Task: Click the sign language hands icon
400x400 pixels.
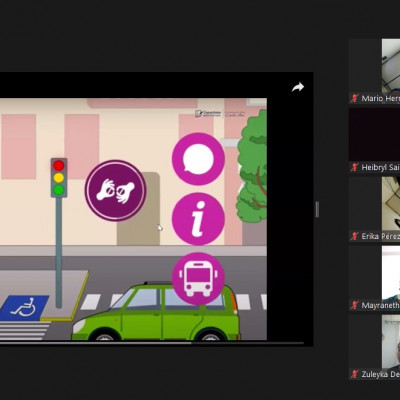Action: 115,190
